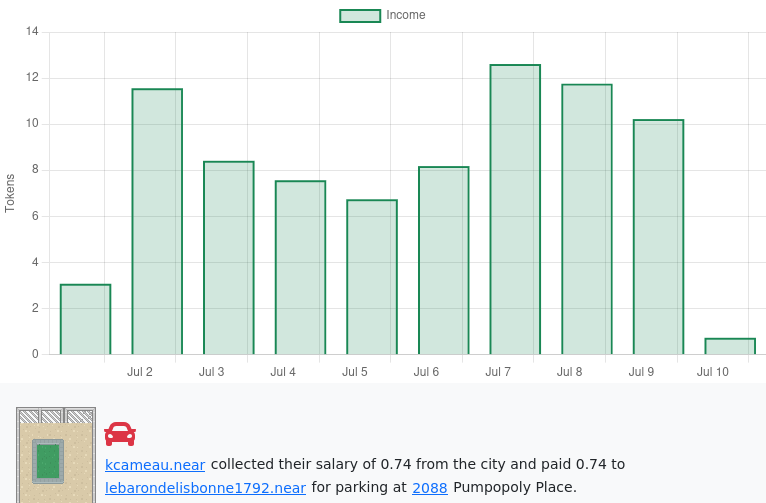Open property 2088 link
Image resolution: width=766 pixels, height=503 pixels.
(x=430, y=487)
